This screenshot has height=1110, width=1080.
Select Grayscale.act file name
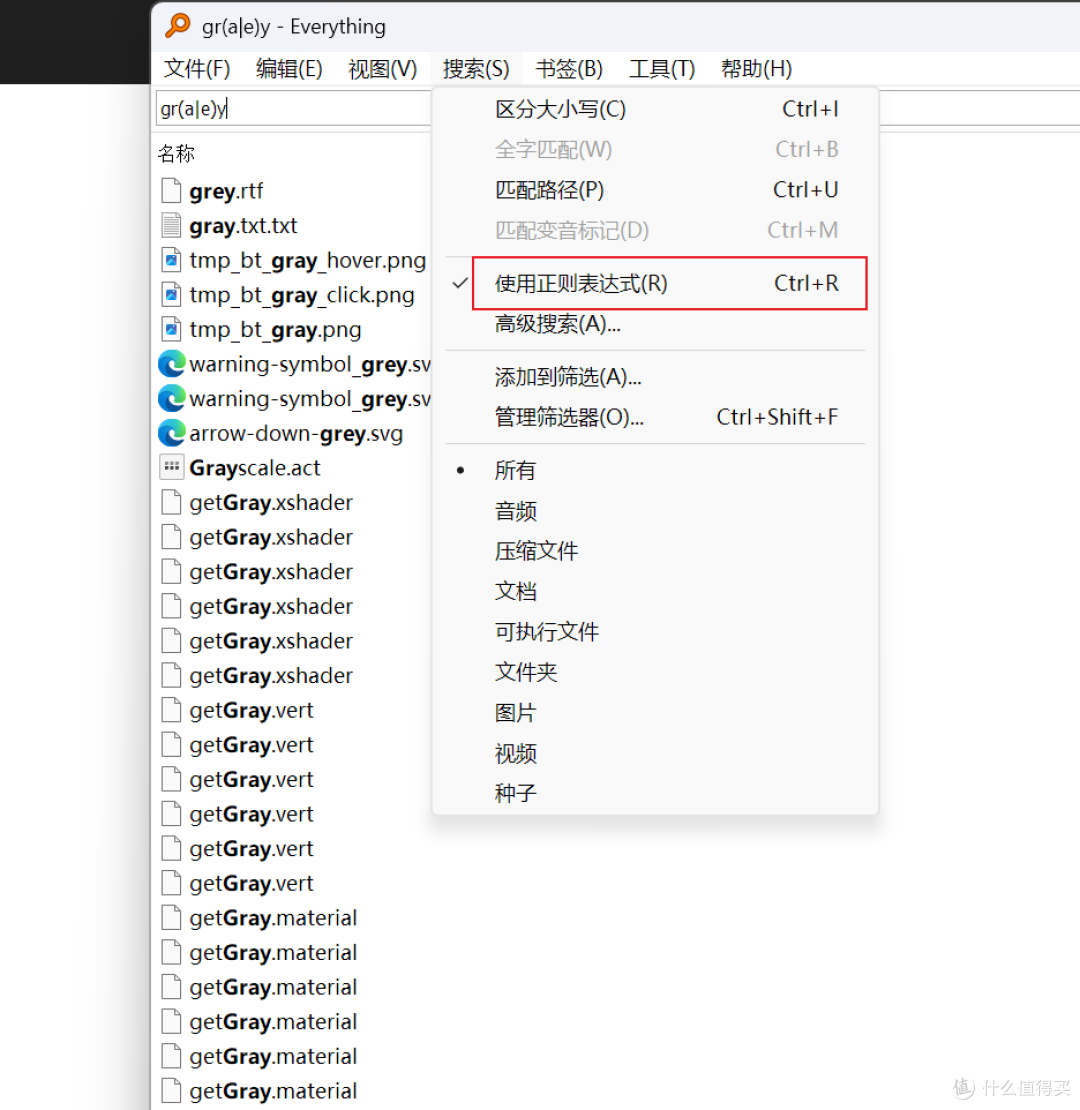(255, 468)
